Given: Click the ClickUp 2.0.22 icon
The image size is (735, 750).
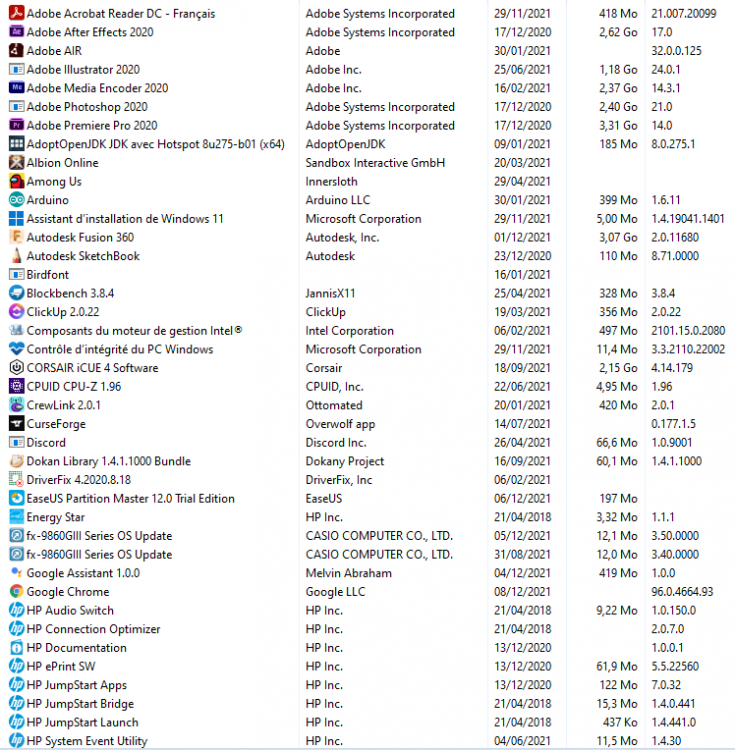Looking at the screenshot, I should click(x=16, y=311).
